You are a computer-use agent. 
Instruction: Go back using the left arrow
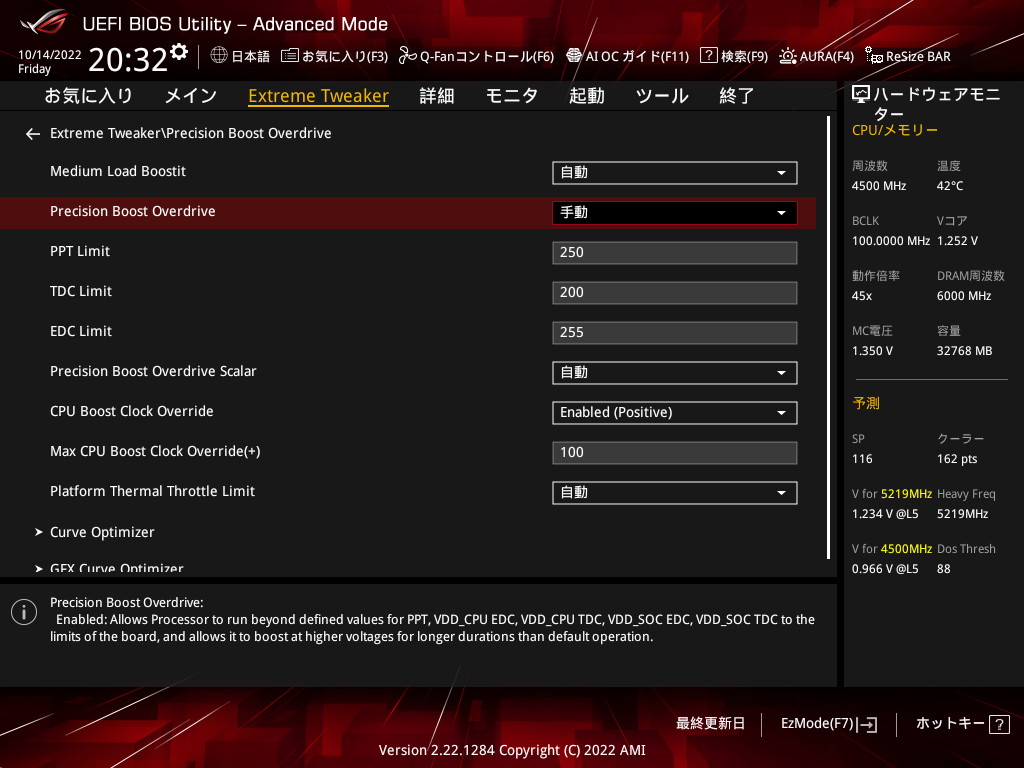[33, 134]
